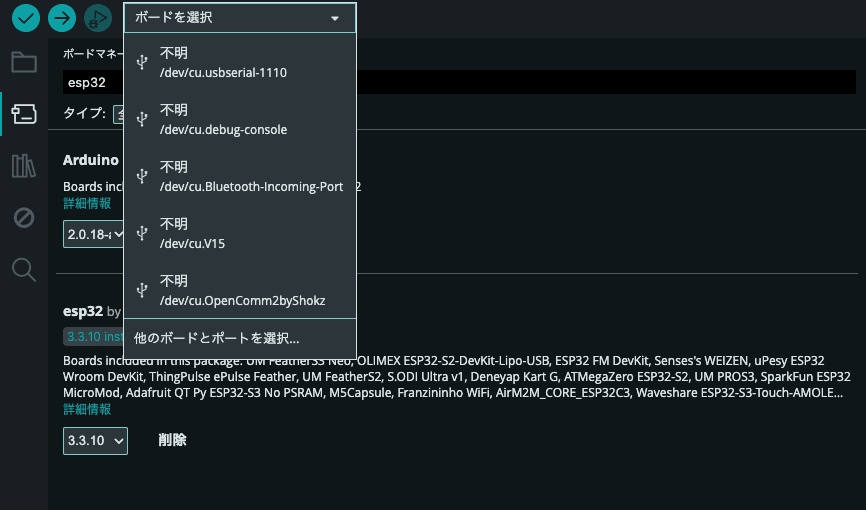Click USB icon beside /dev/cu.debug-console
Image resolution: width=866 pixels, height=510 pixels.
coord(142,119)
